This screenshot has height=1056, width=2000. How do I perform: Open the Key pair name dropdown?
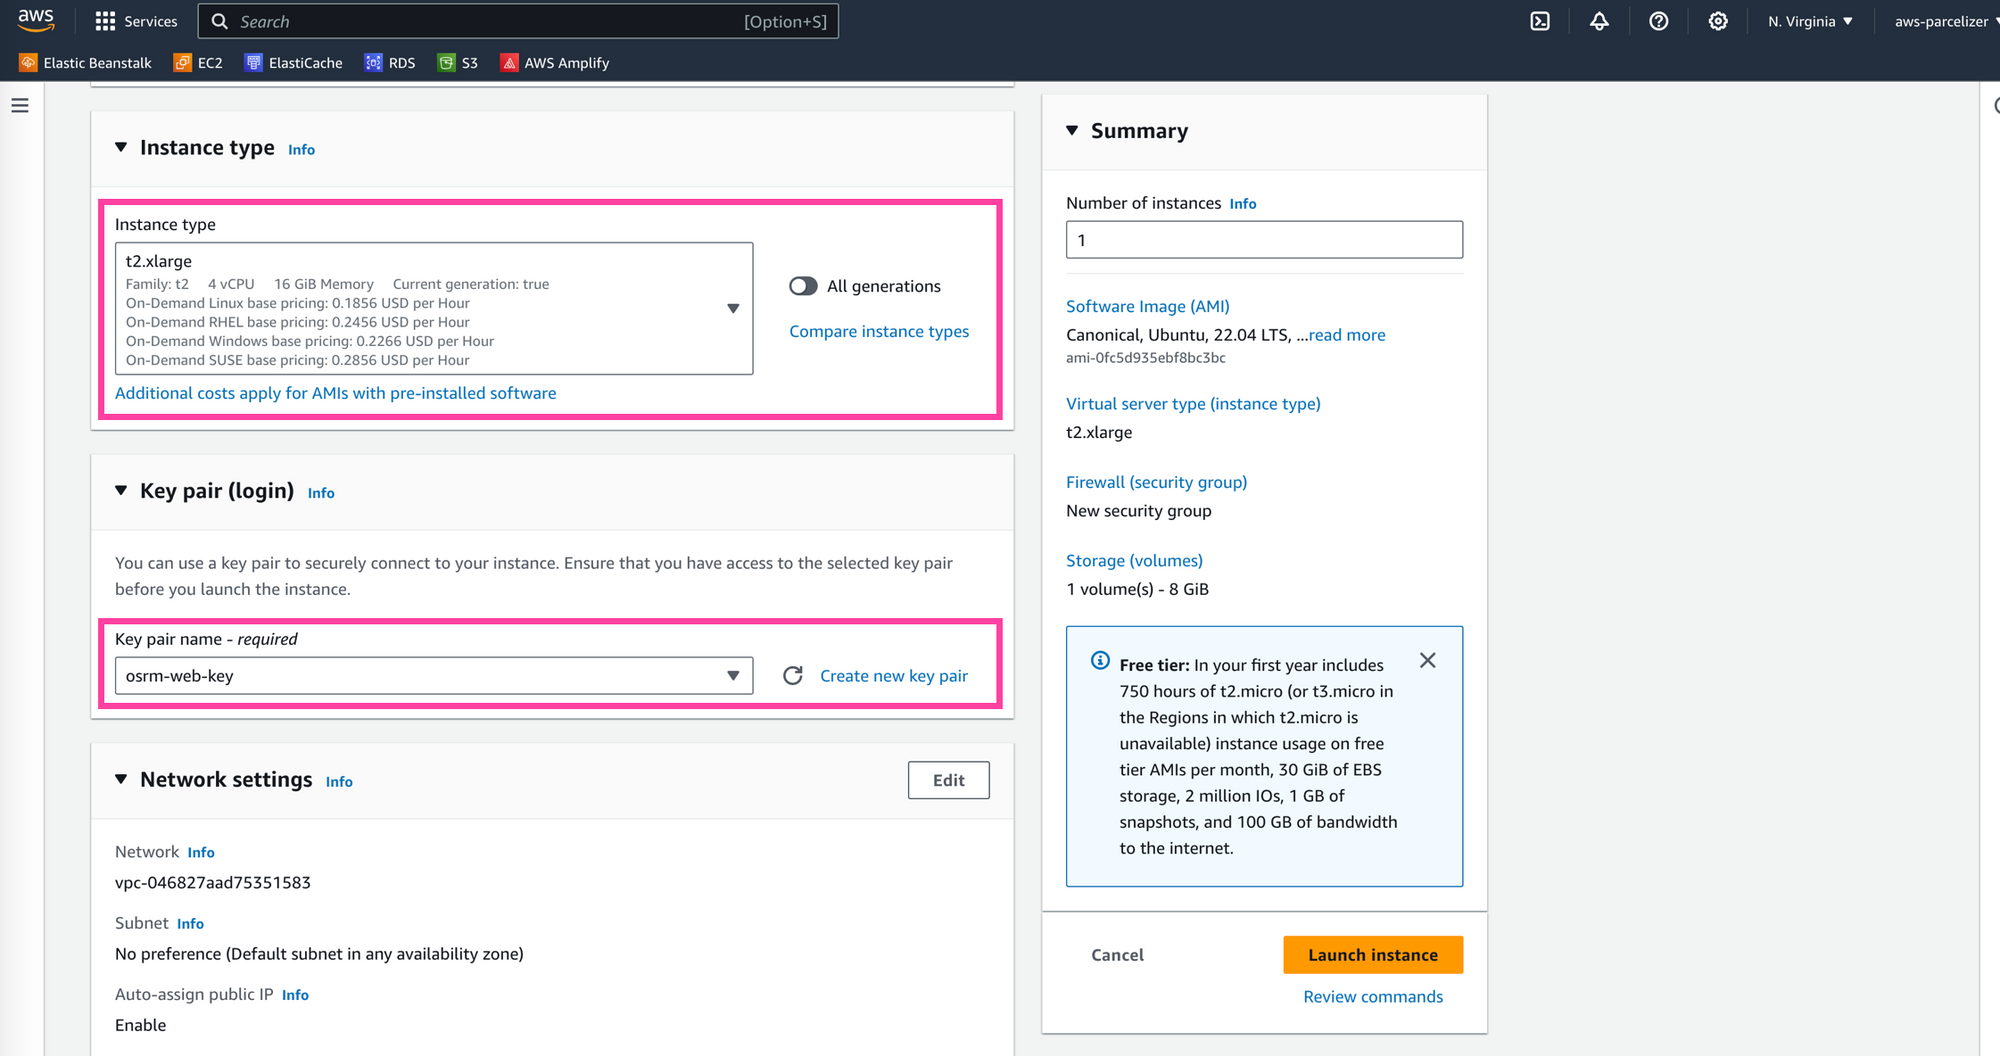[734, 675]
